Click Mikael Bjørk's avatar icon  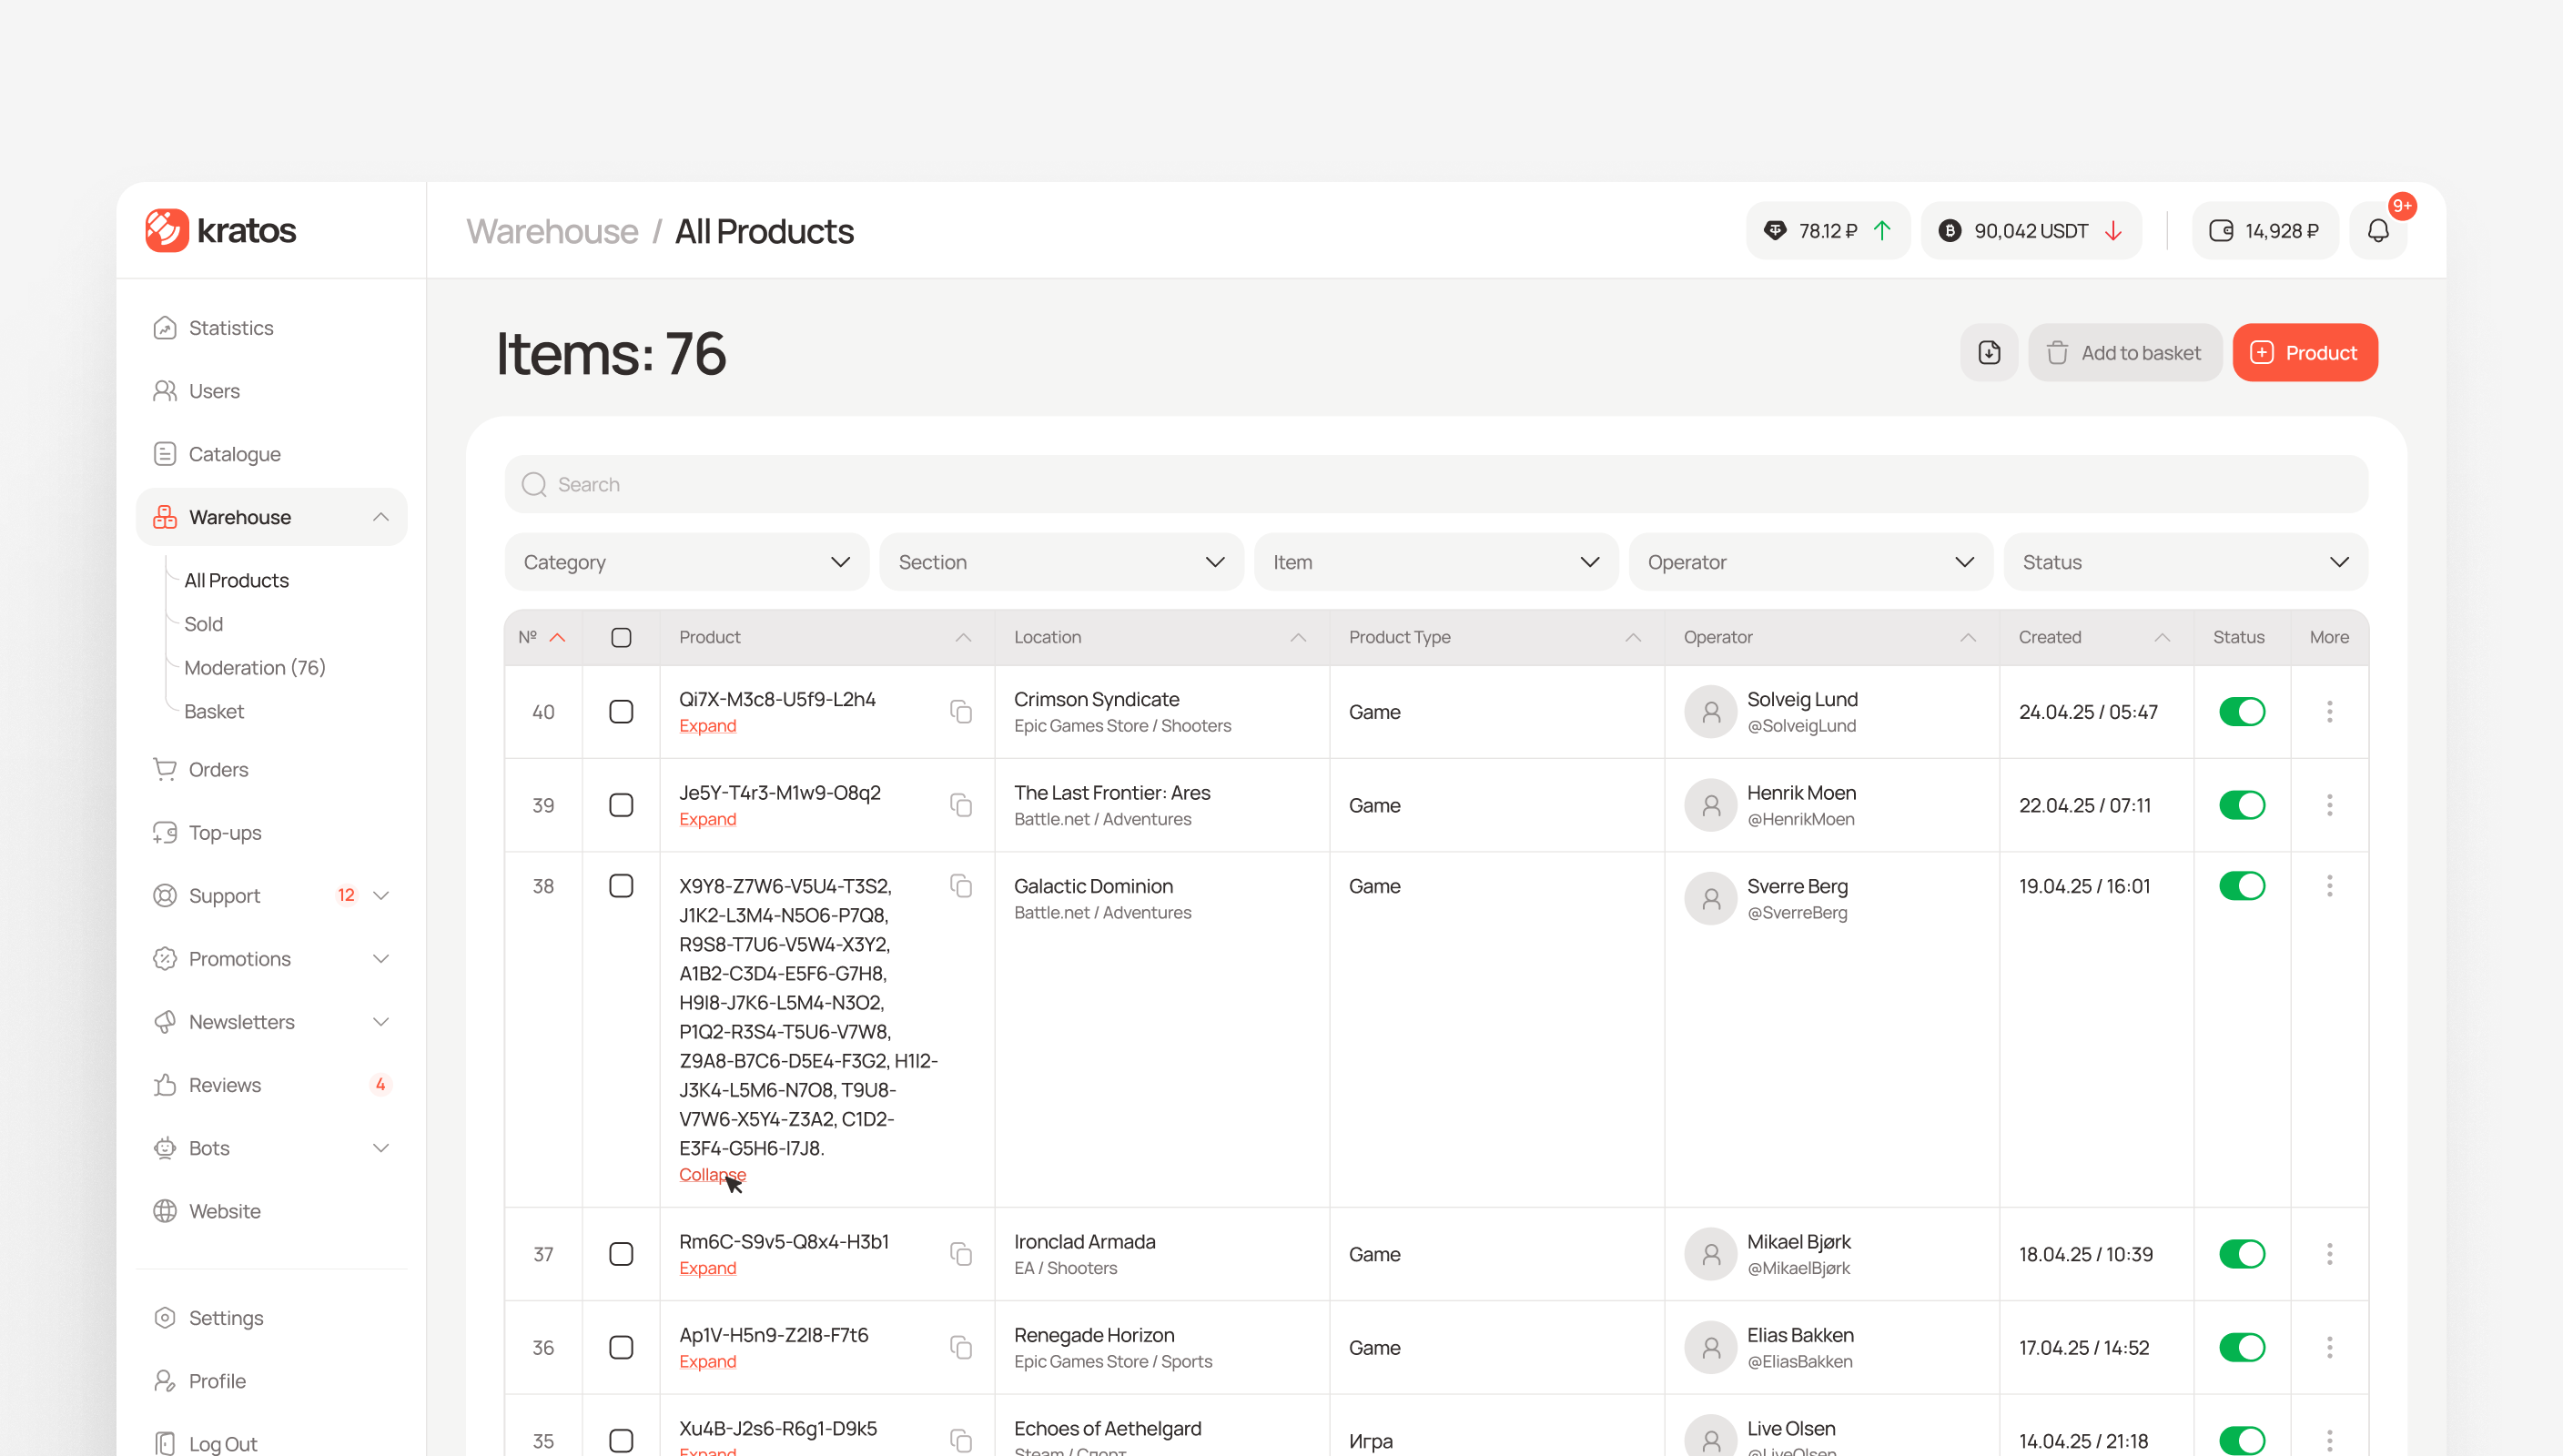pos(1711,1254)
